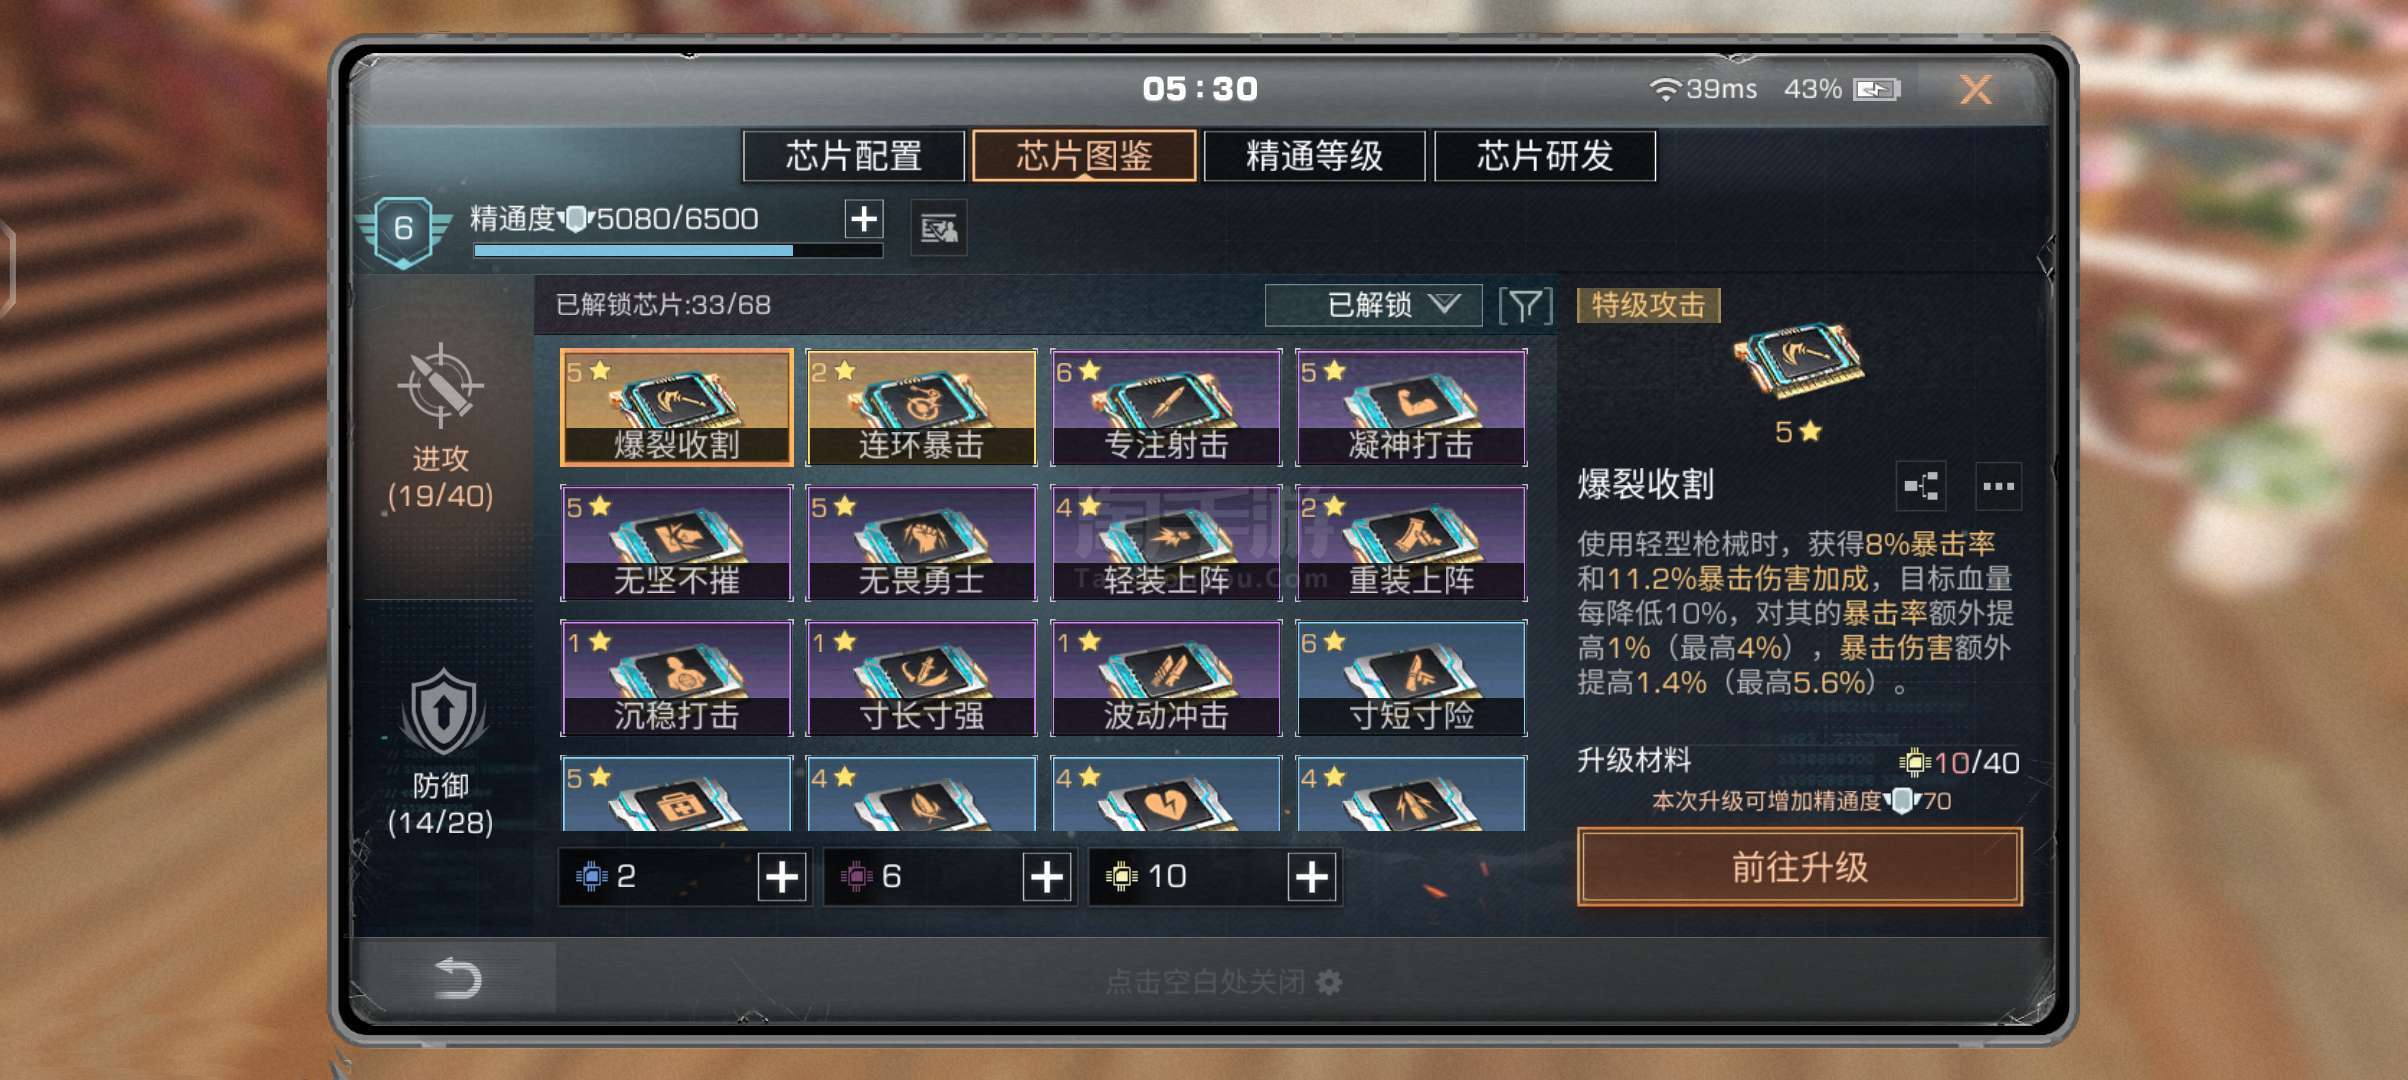This screenshot has width=2408, height=1080.
Task: Open the chip tree branch icon
Action: pos(1921,487)
